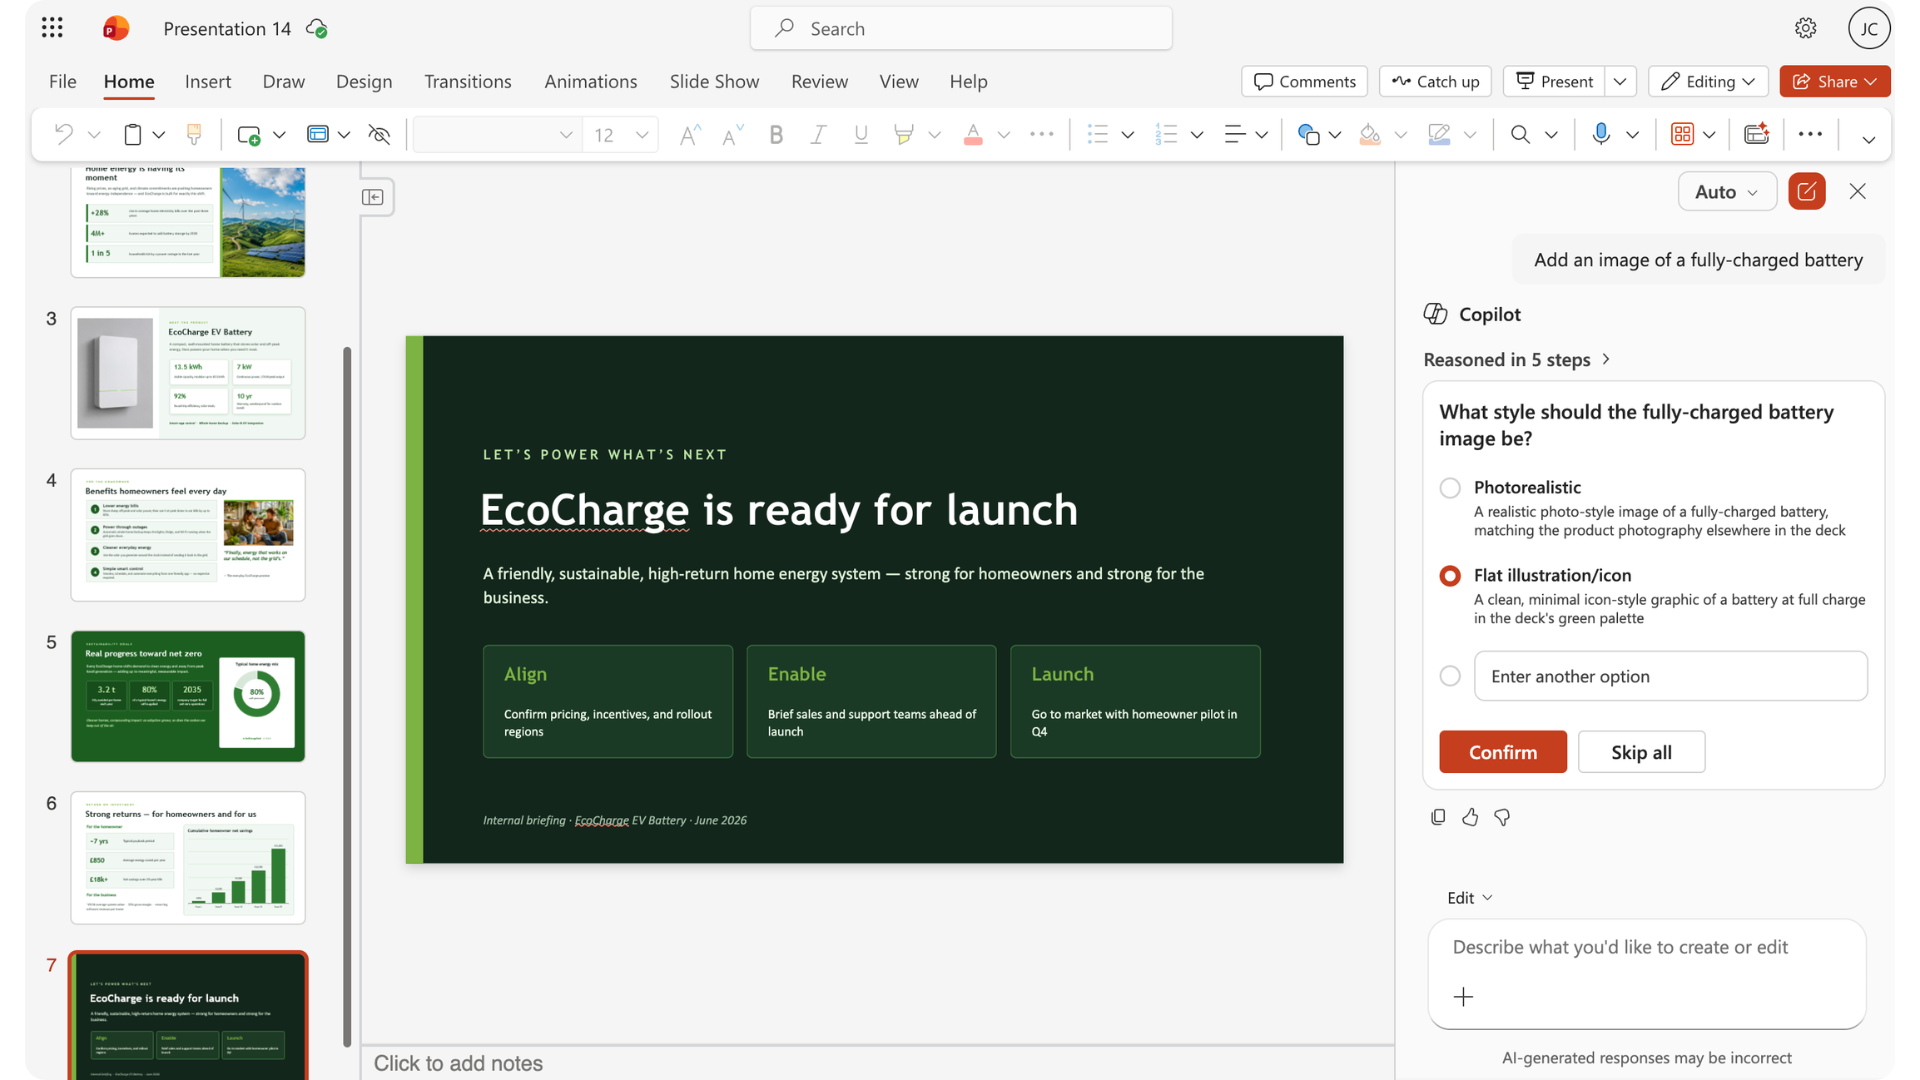Open the app launcher grid
Viewport: 1920px width, 1080px height.
pos(52,28)
